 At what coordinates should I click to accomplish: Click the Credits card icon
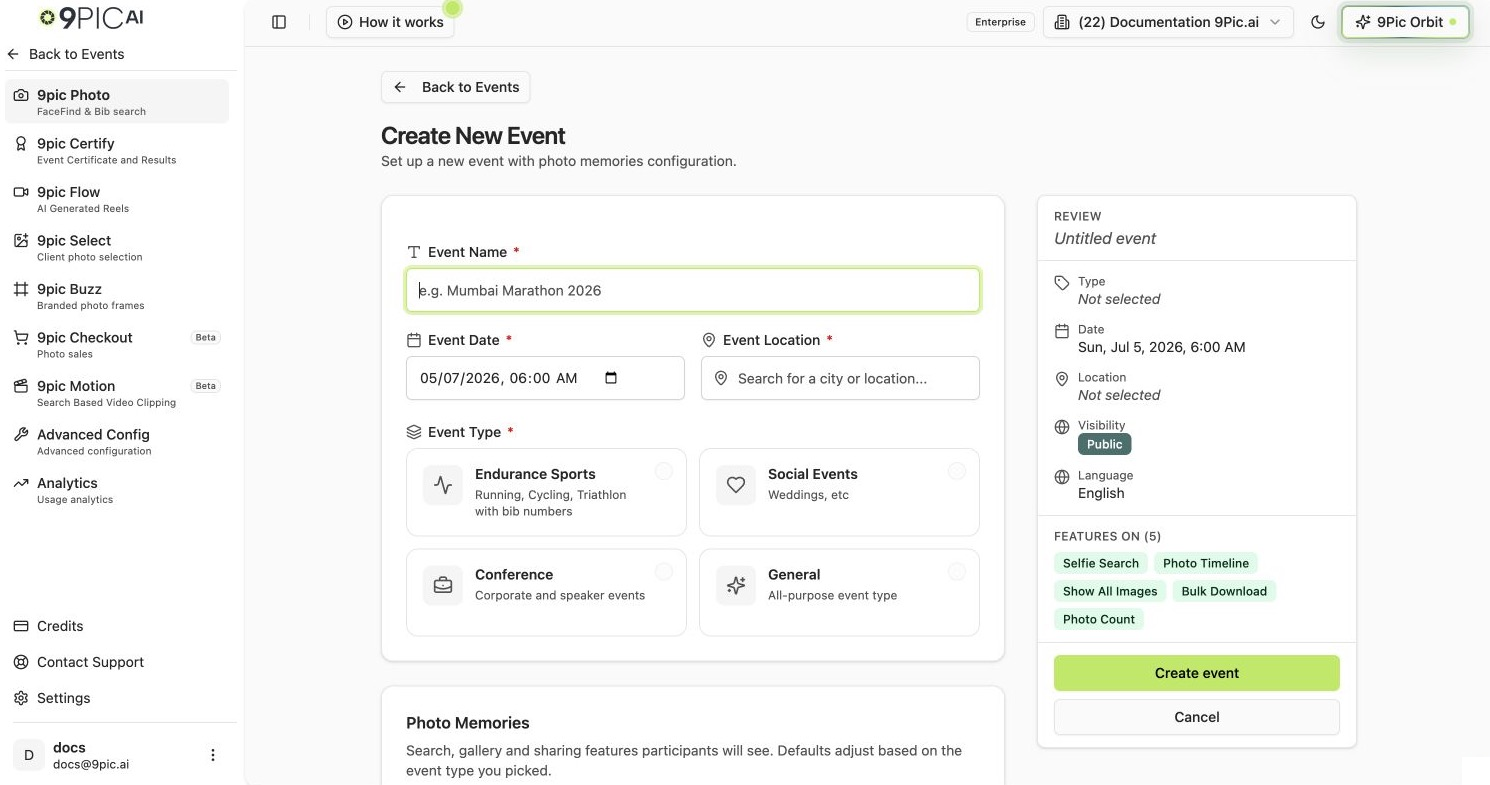click(20, 626)
